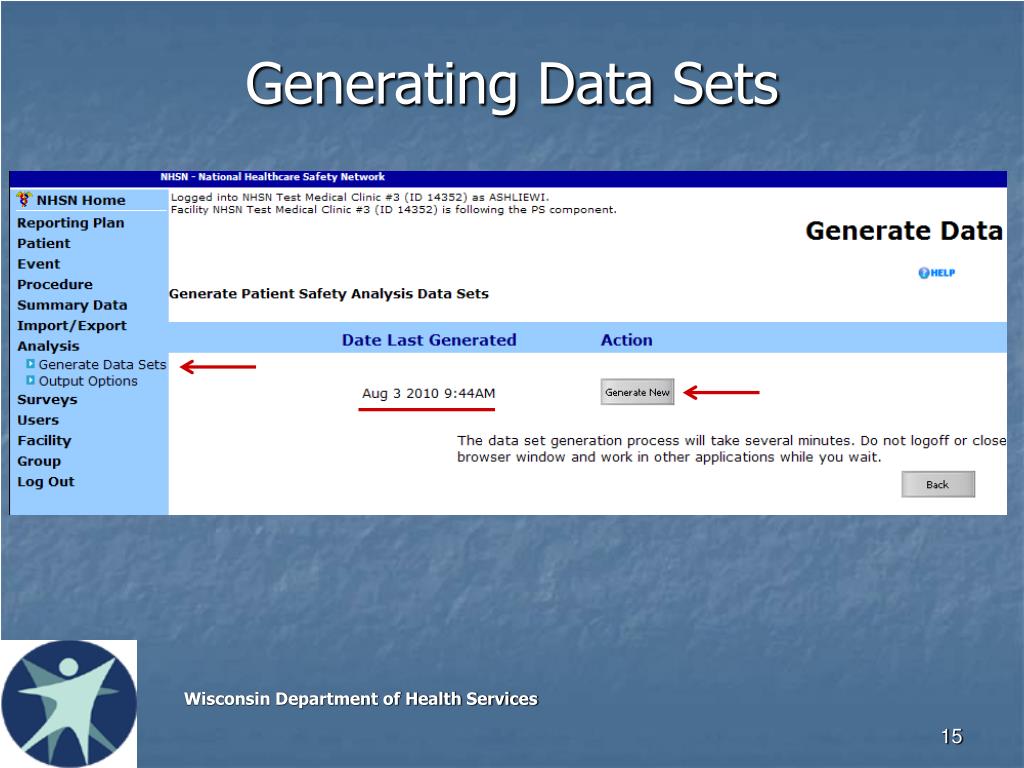Click the 'Logged into NHSN Test Medical Clinic' line
The image size is (1024, 768).
pyautogui.click(x=360, y=197)
